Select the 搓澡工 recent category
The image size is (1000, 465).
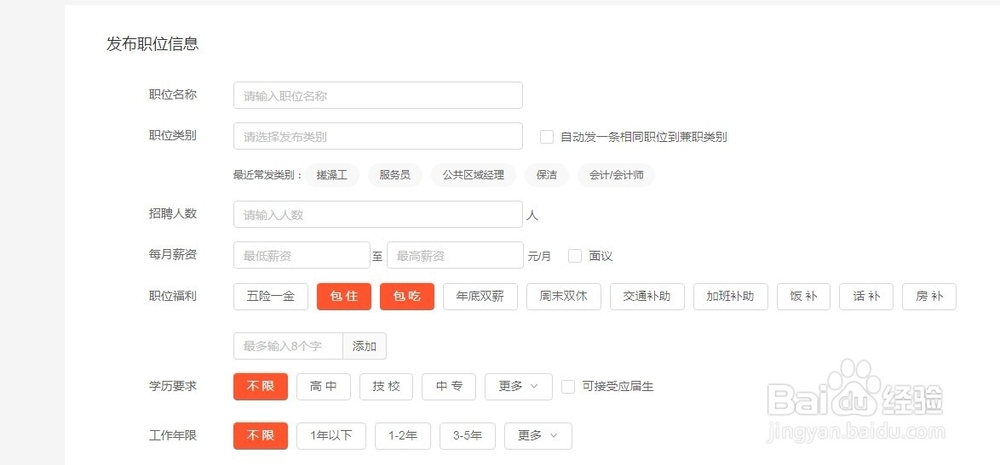332,175
